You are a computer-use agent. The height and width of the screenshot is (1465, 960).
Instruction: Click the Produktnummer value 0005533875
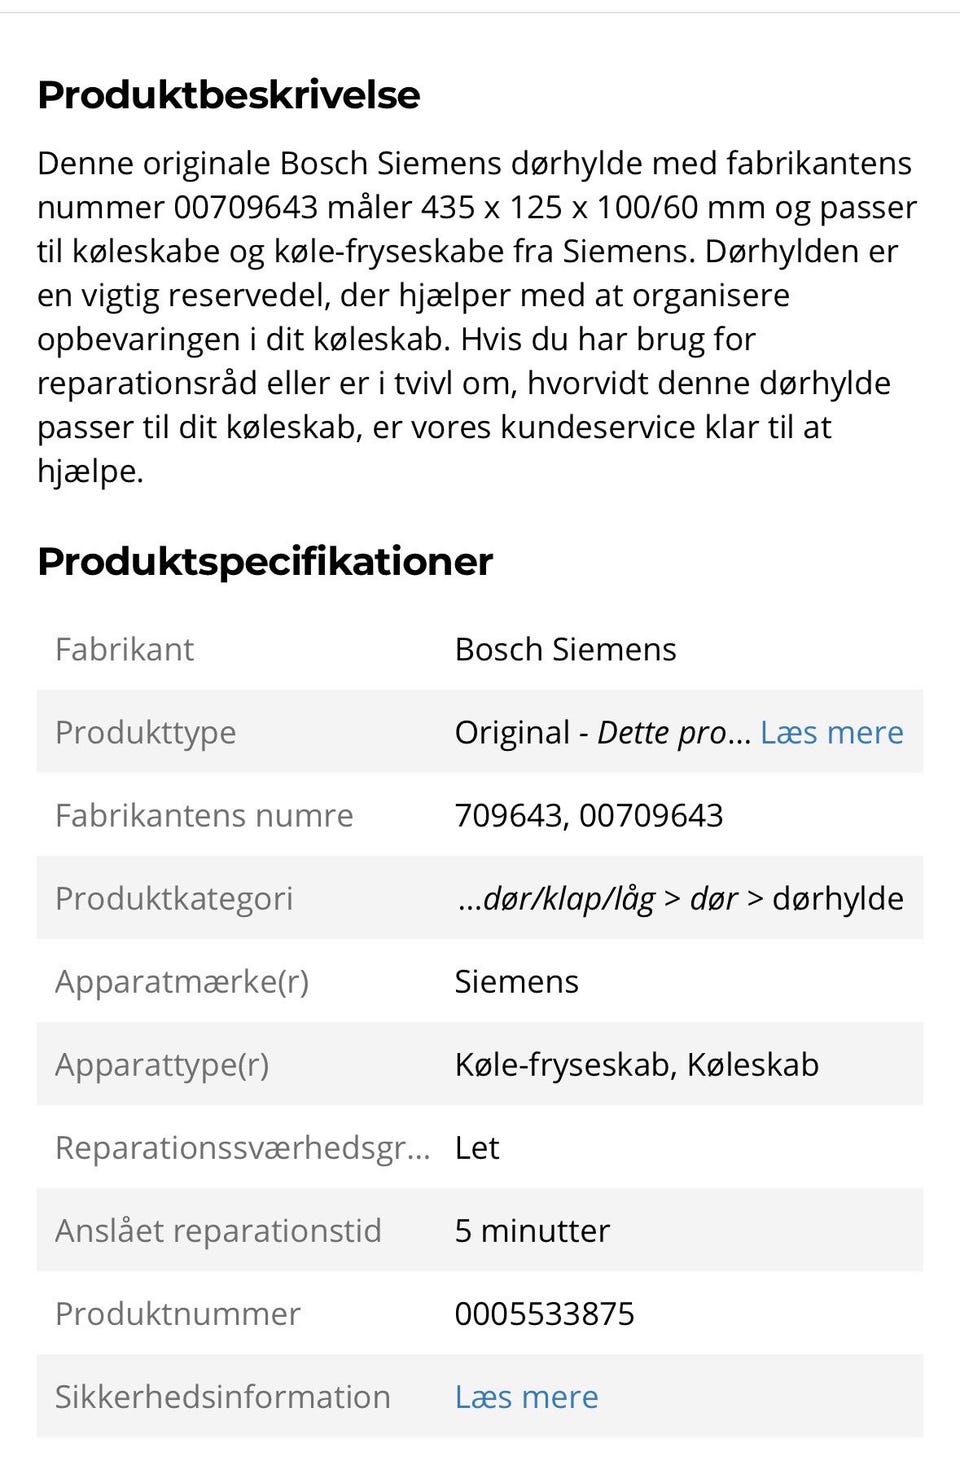click(544, 1313)
